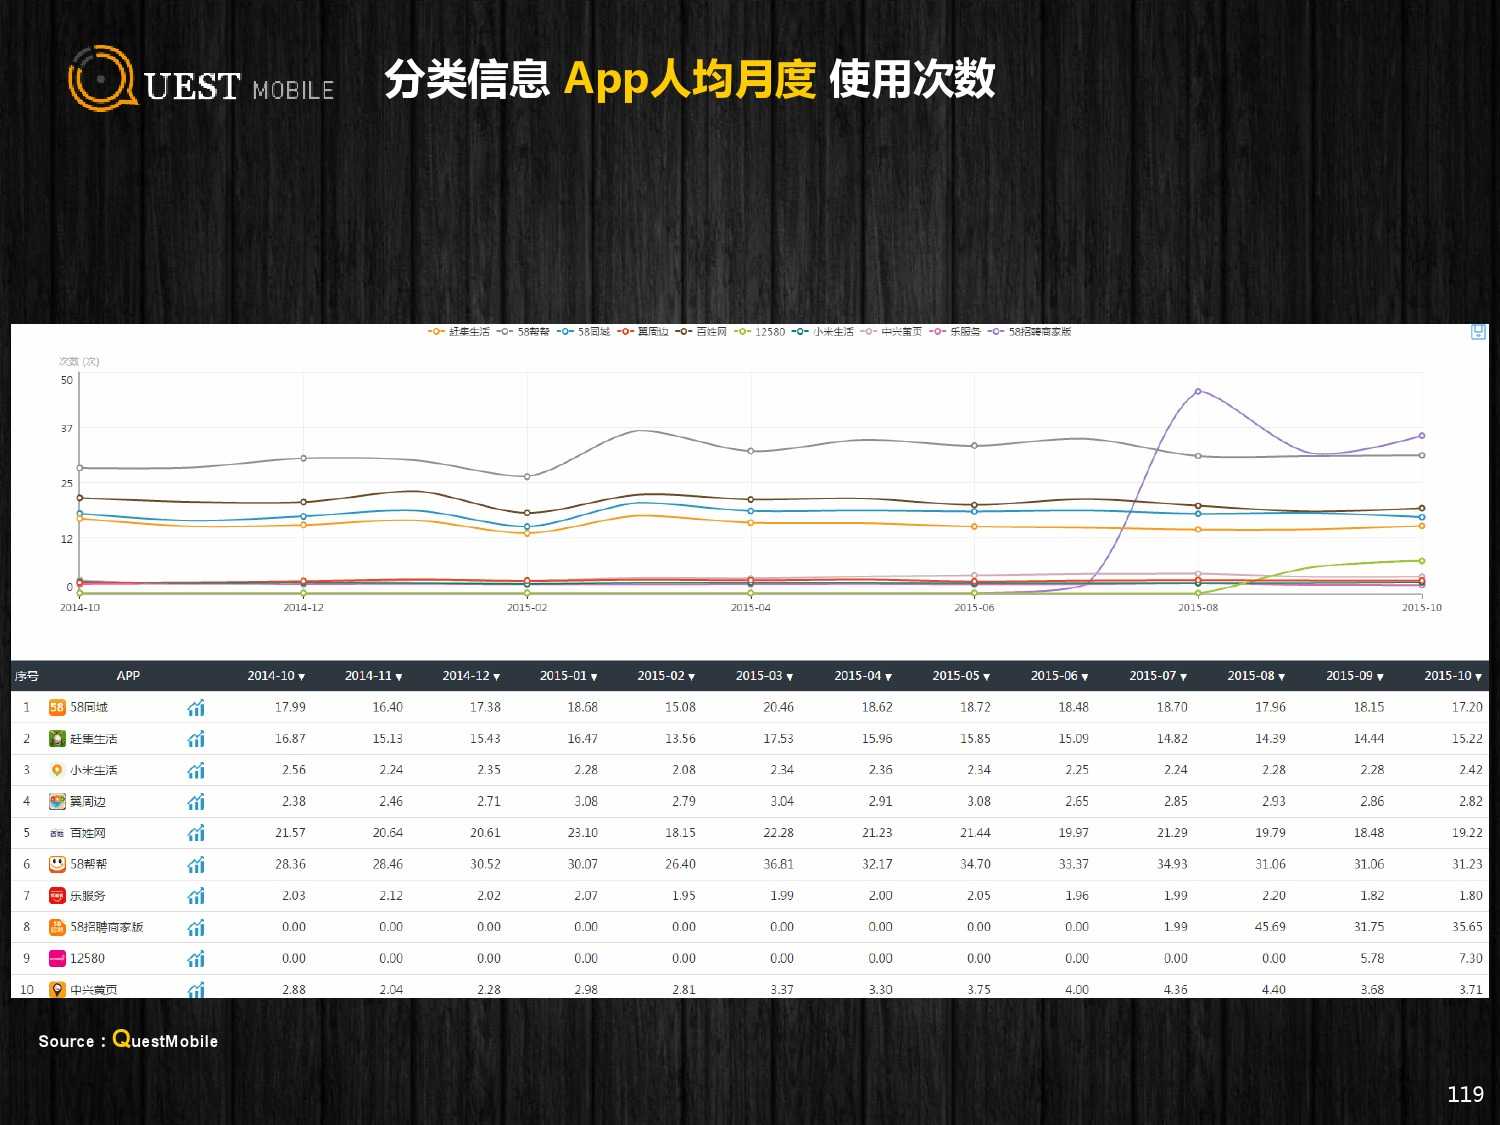Open trend chart icon for 乐服务
Viewport: 1500px width, 1125px height.
[x=196, y=896]
